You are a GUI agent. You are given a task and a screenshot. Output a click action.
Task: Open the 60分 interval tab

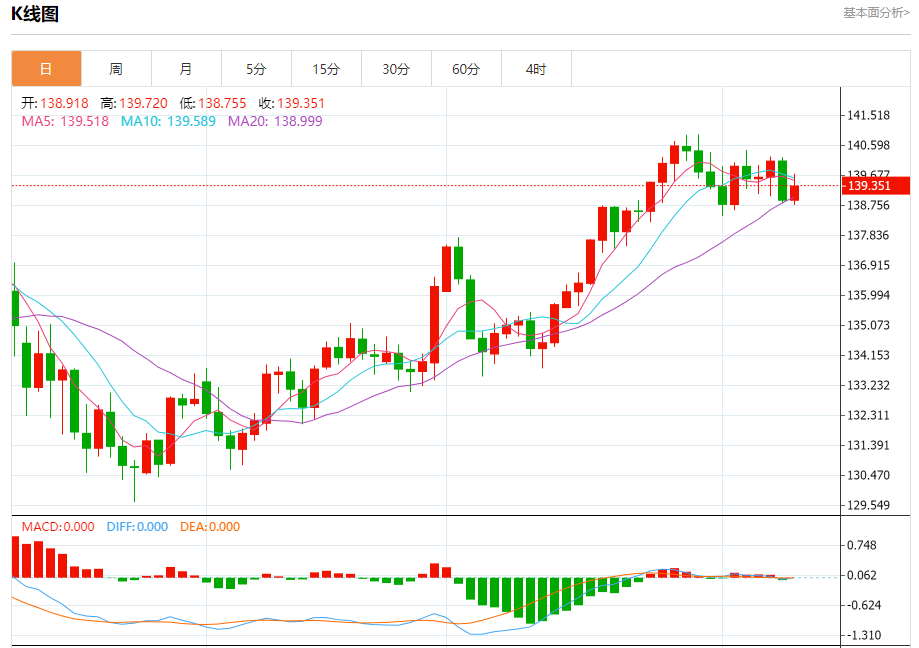pyautogui.click(x=467, y=69)
